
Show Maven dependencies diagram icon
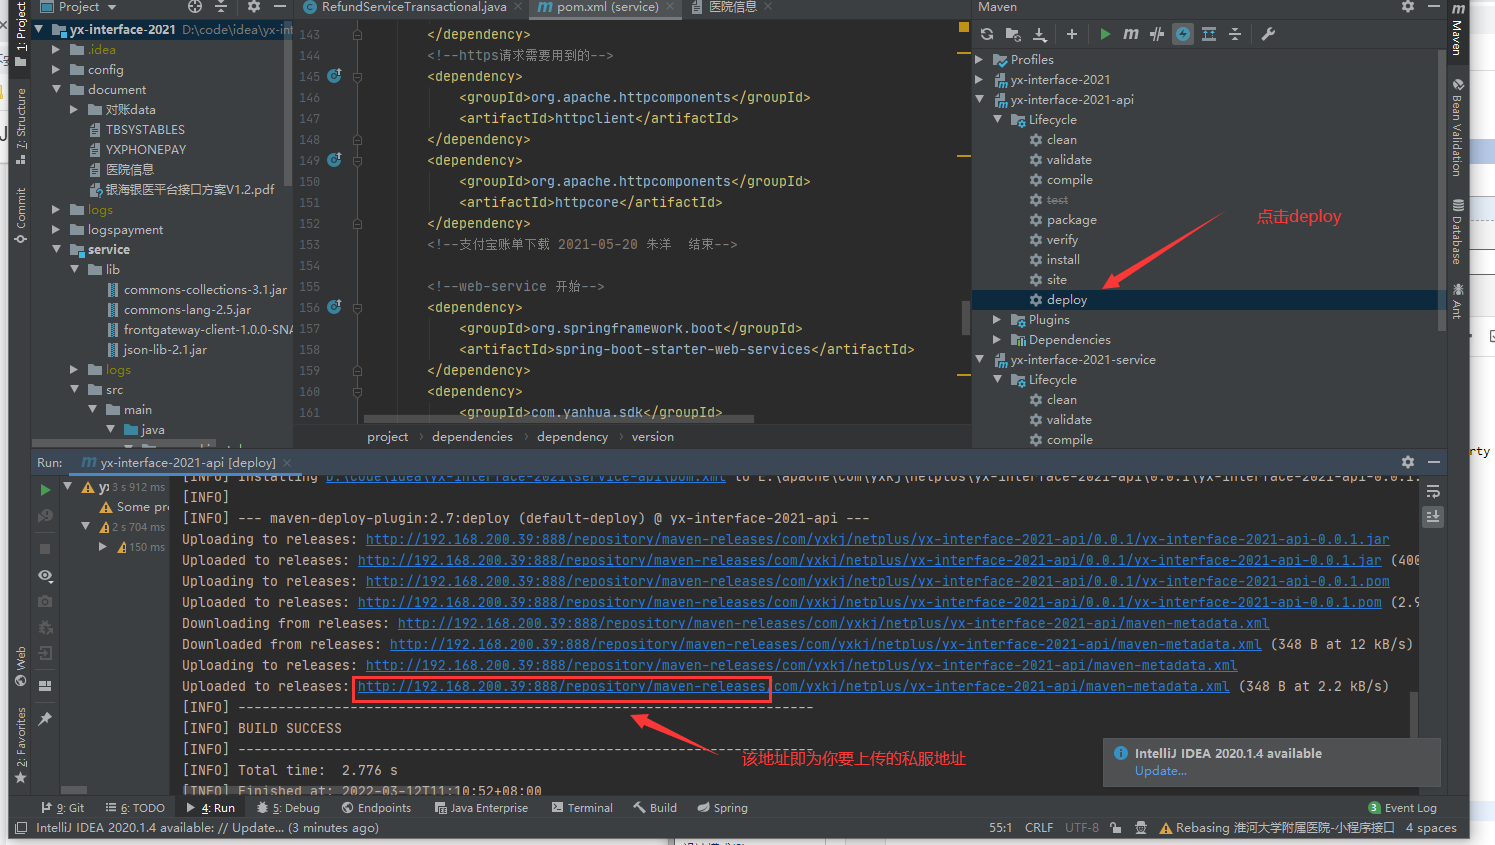click(x=1209, y=34)
